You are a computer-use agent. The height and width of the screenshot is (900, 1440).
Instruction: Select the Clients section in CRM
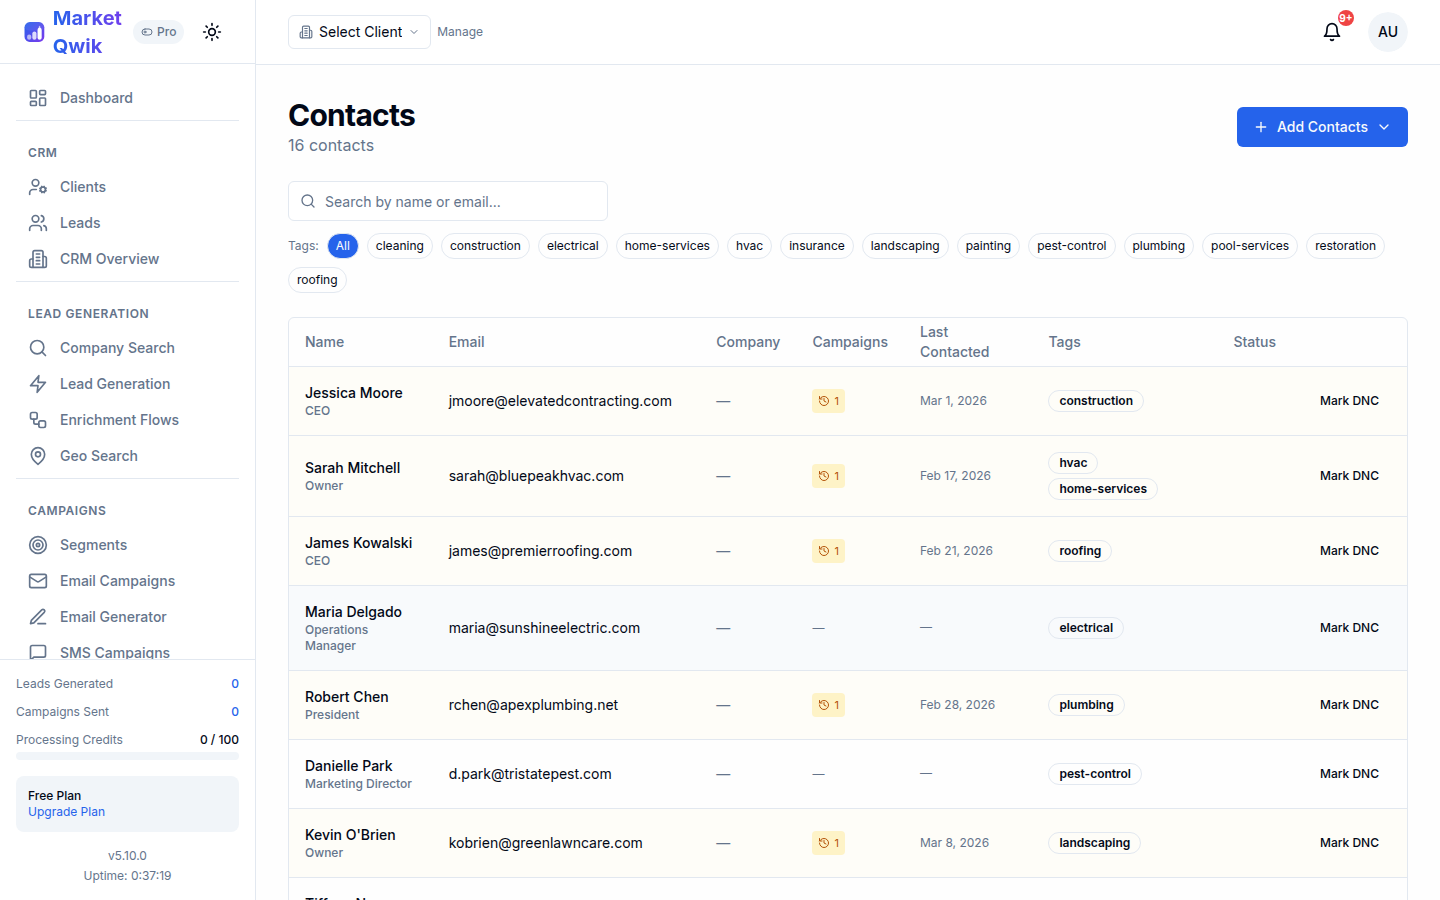pyautogui.click(x=81, y=186)
